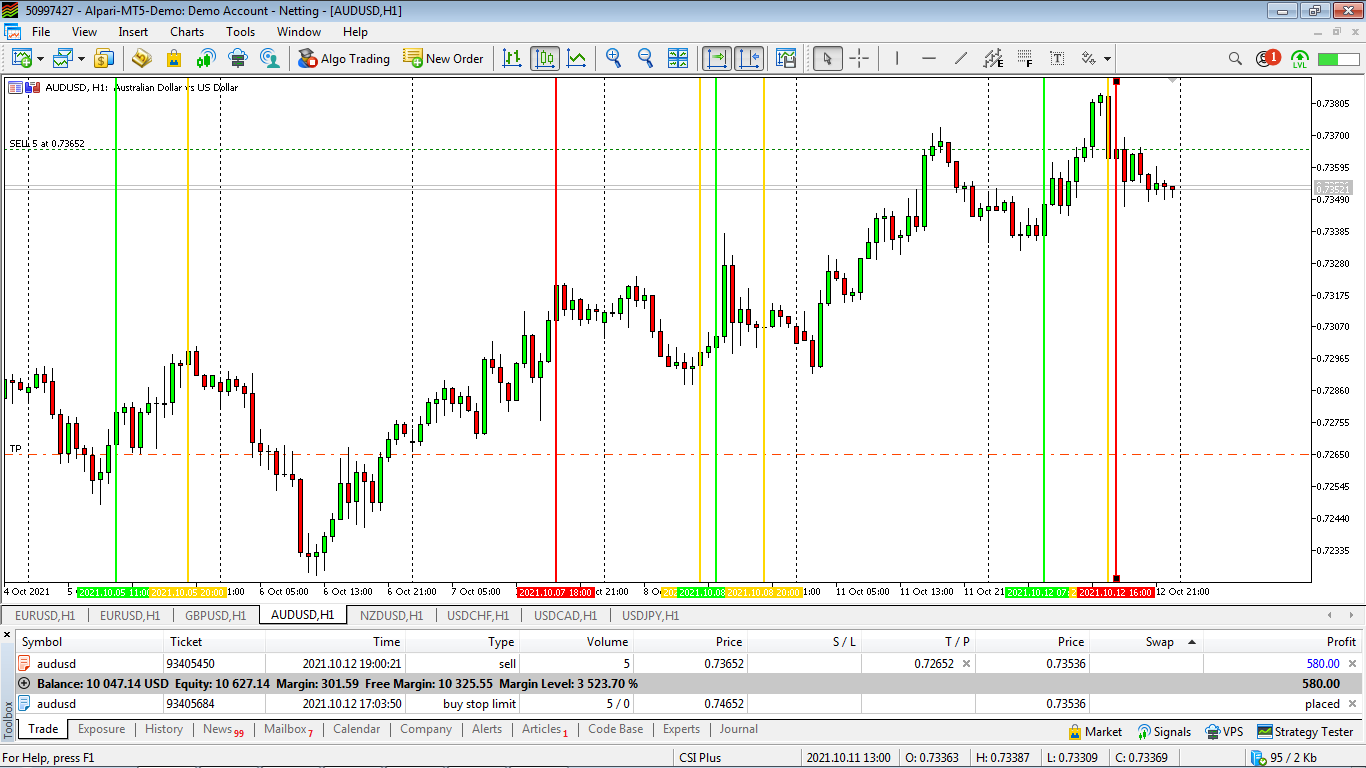The height and width of the screenshot is (768, 1366).
Task: Open the trading Signals icon
Action: (206, 58)
